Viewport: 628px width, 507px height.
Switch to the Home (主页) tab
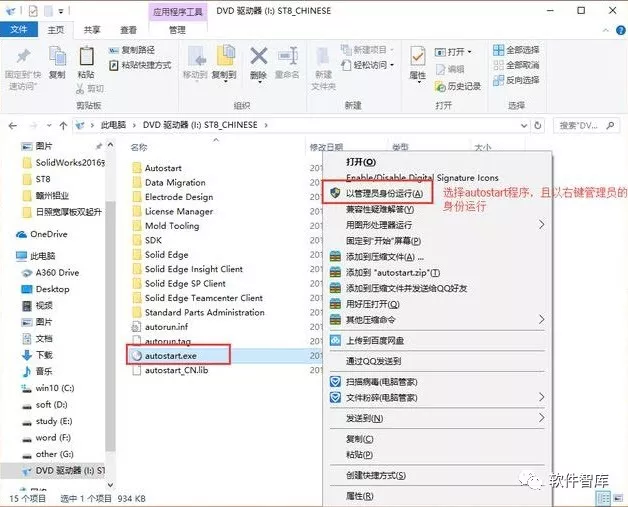[x=56, y=30]
